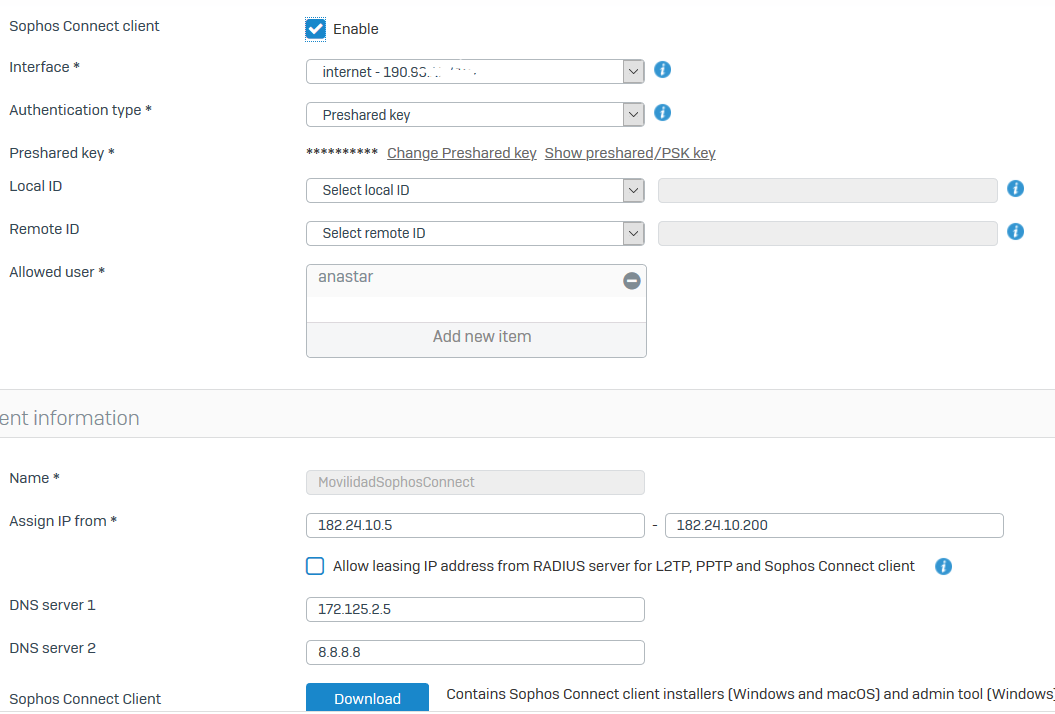View the Remote ID info icon

1015,232
